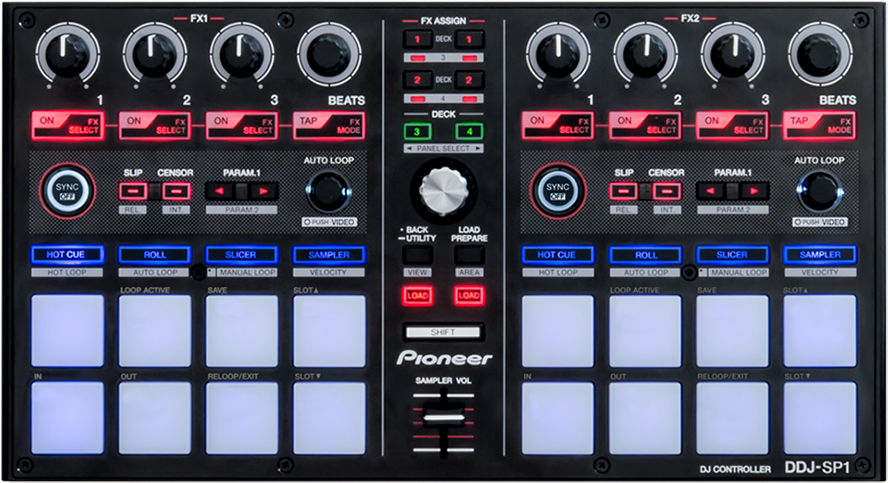Click left deck PARAM.1 left arrow
This screenshot has height=483, width=888.
click(220, 191)
